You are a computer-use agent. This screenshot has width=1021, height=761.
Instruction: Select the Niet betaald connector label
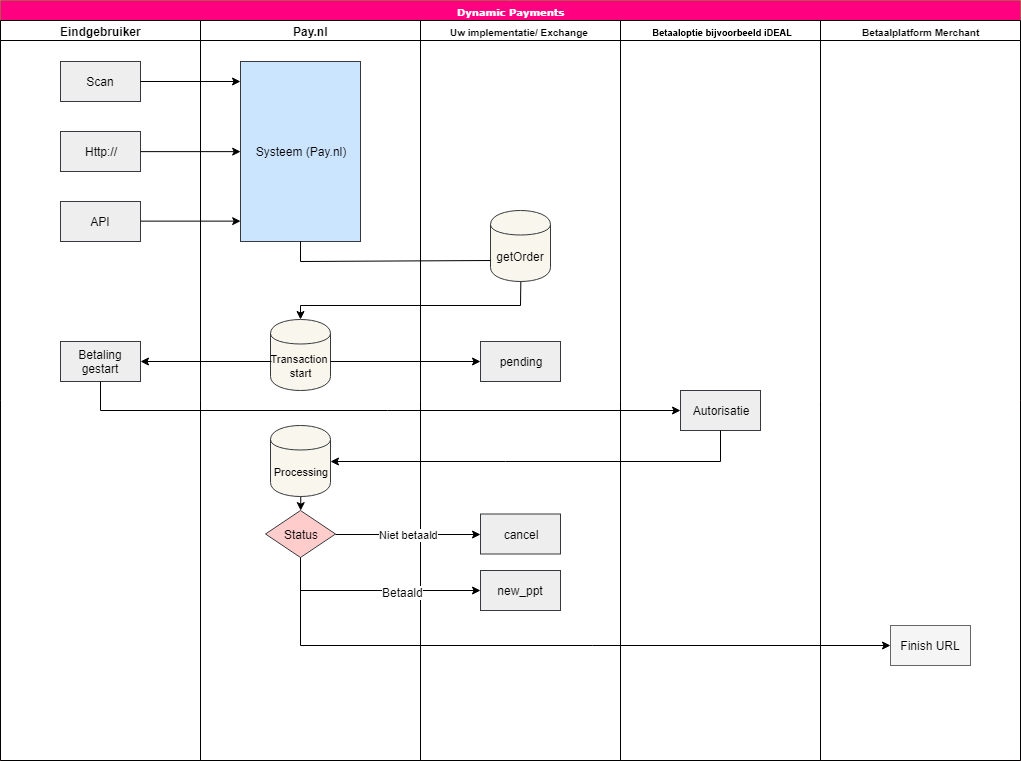(x=408, y=535)
